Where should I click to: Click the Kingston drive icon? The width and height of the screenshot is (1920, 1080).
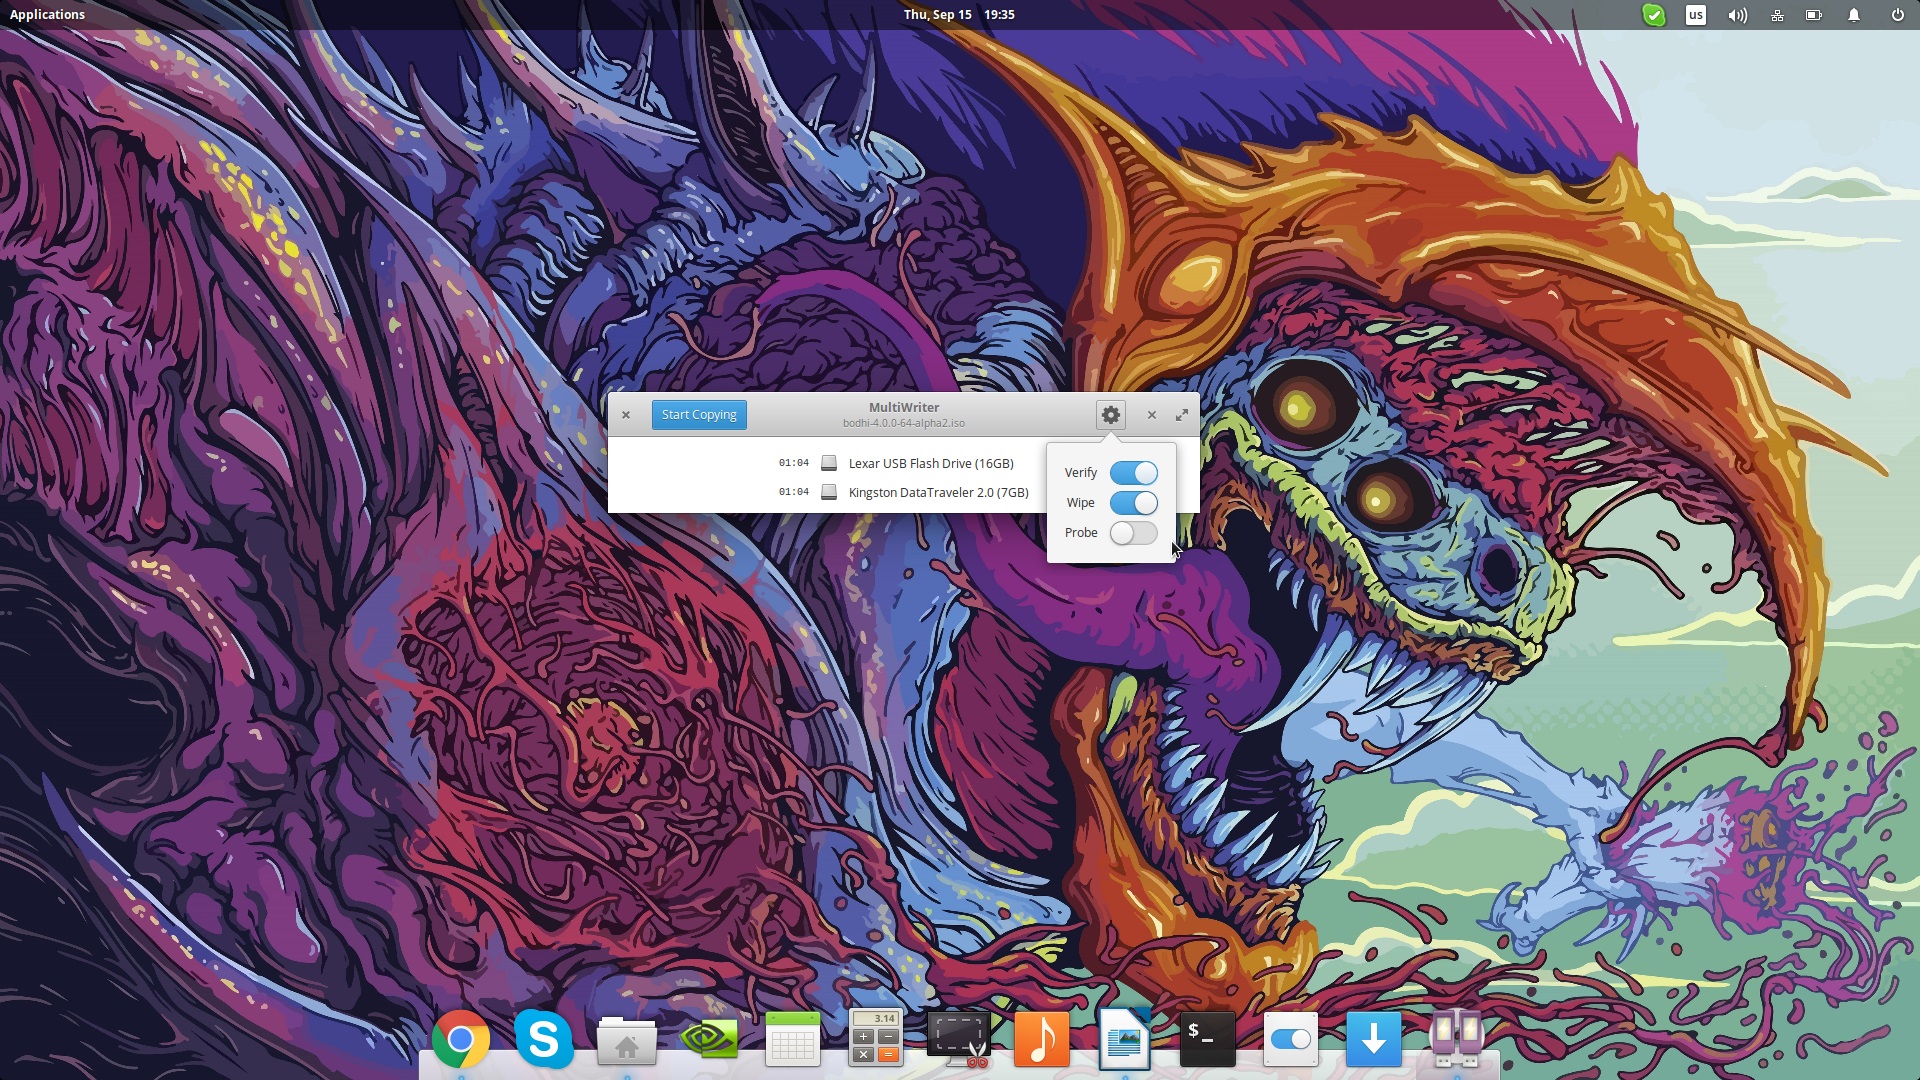click(x=829, y=492)
